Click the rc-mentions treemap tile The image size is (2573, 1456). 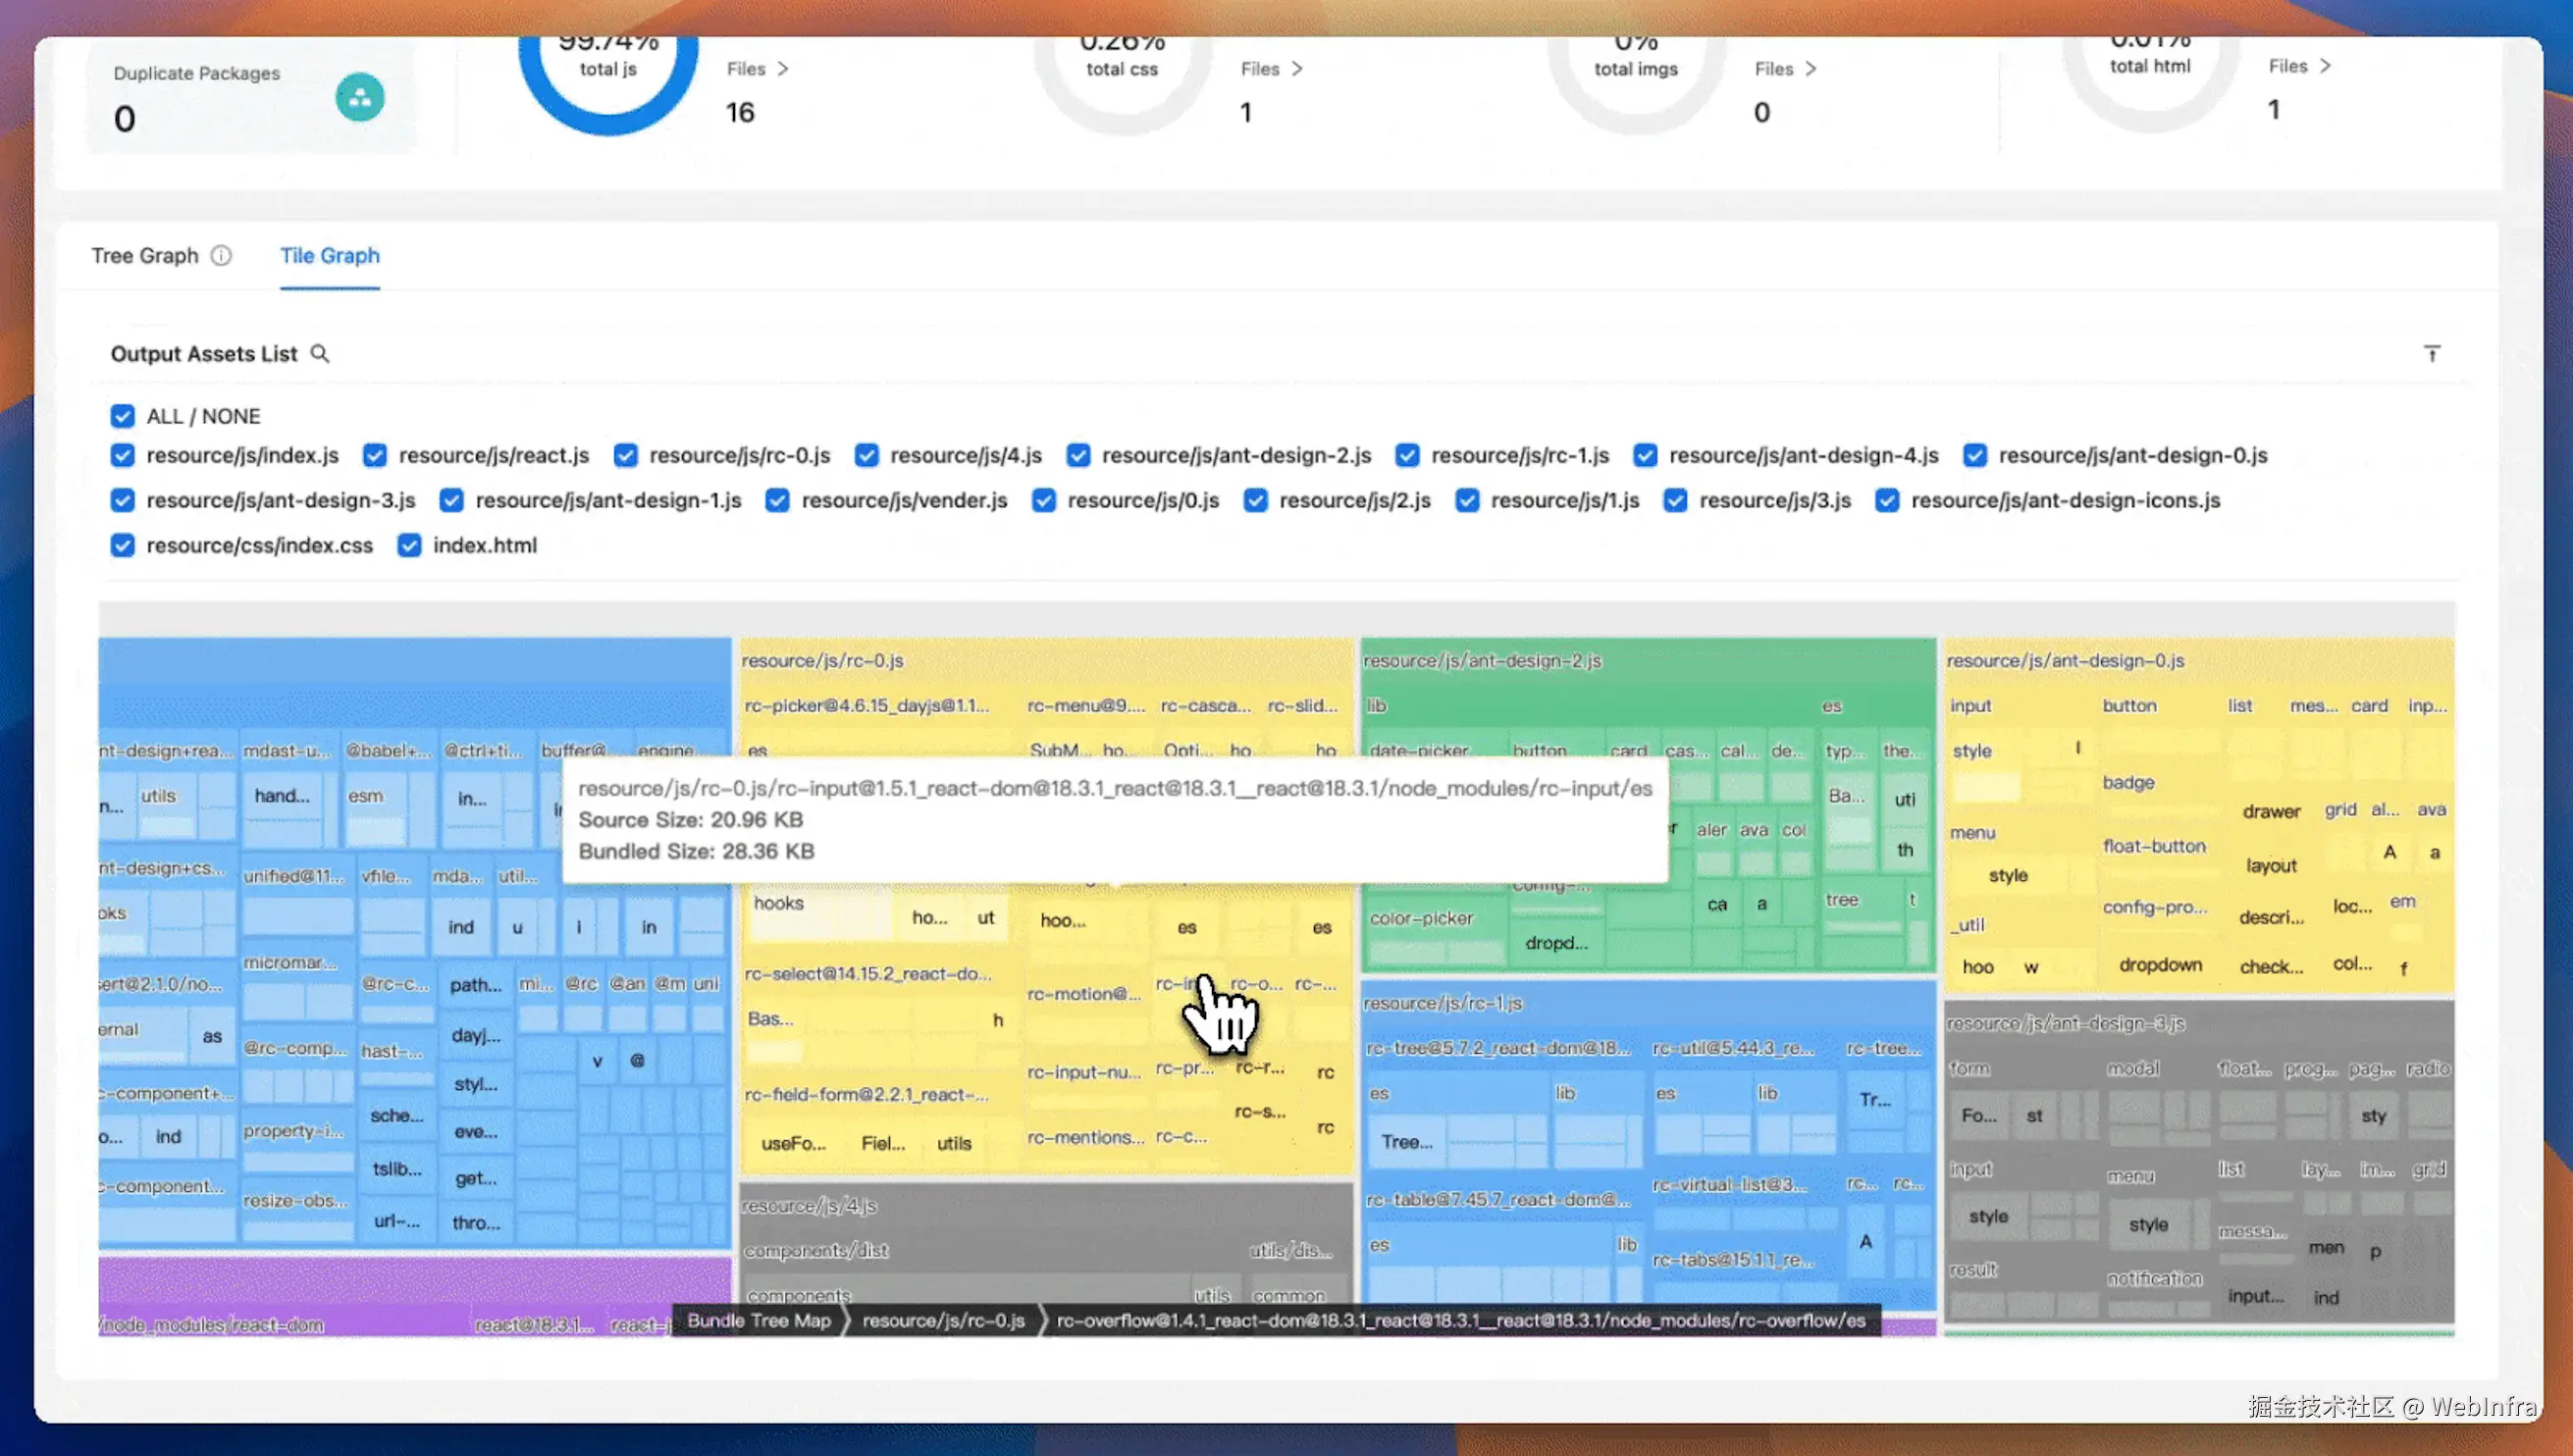point(1084,1137)
